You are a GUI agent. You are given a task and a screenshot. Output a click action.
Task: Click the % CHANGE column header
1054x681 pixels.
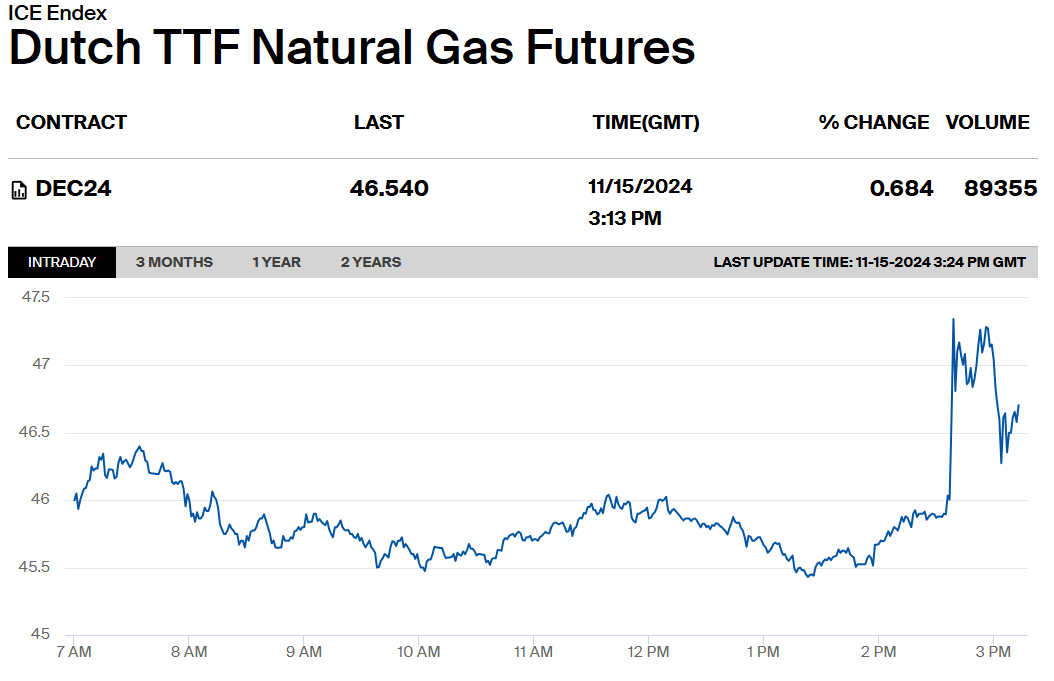pyautogui.click(x=873, y=122)
